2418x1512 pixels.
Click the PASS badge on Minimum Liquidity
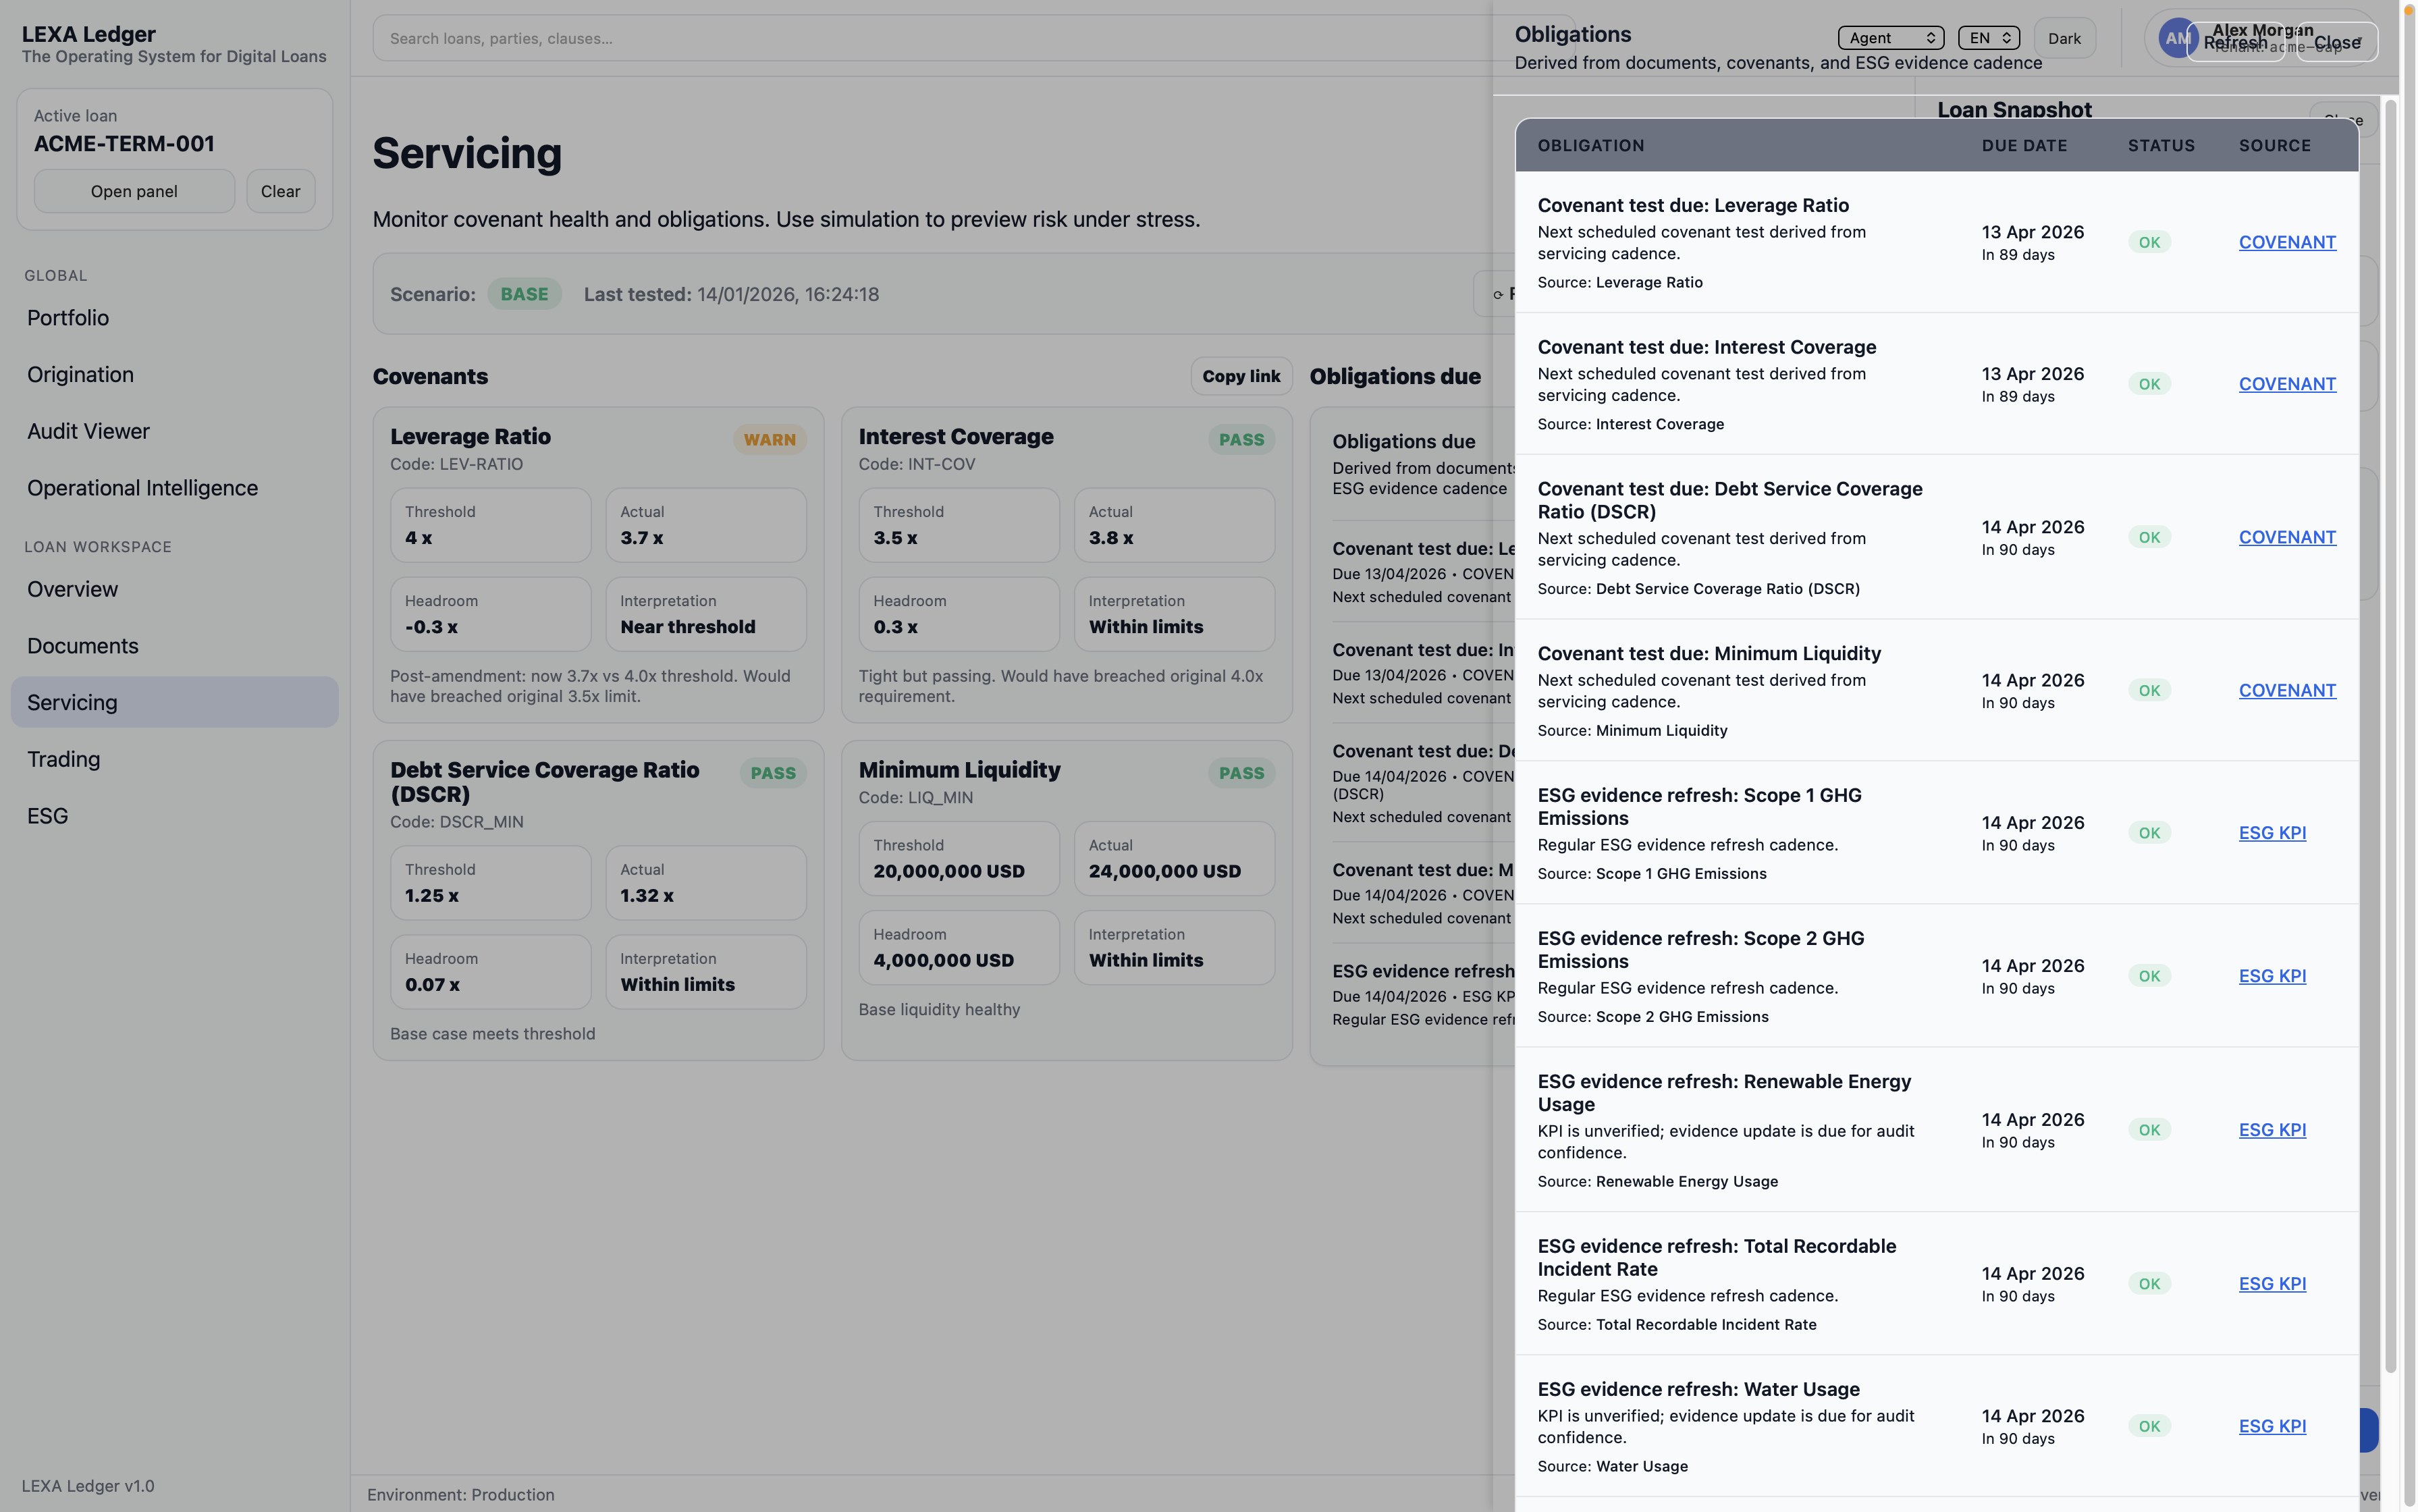point(1240,773)
